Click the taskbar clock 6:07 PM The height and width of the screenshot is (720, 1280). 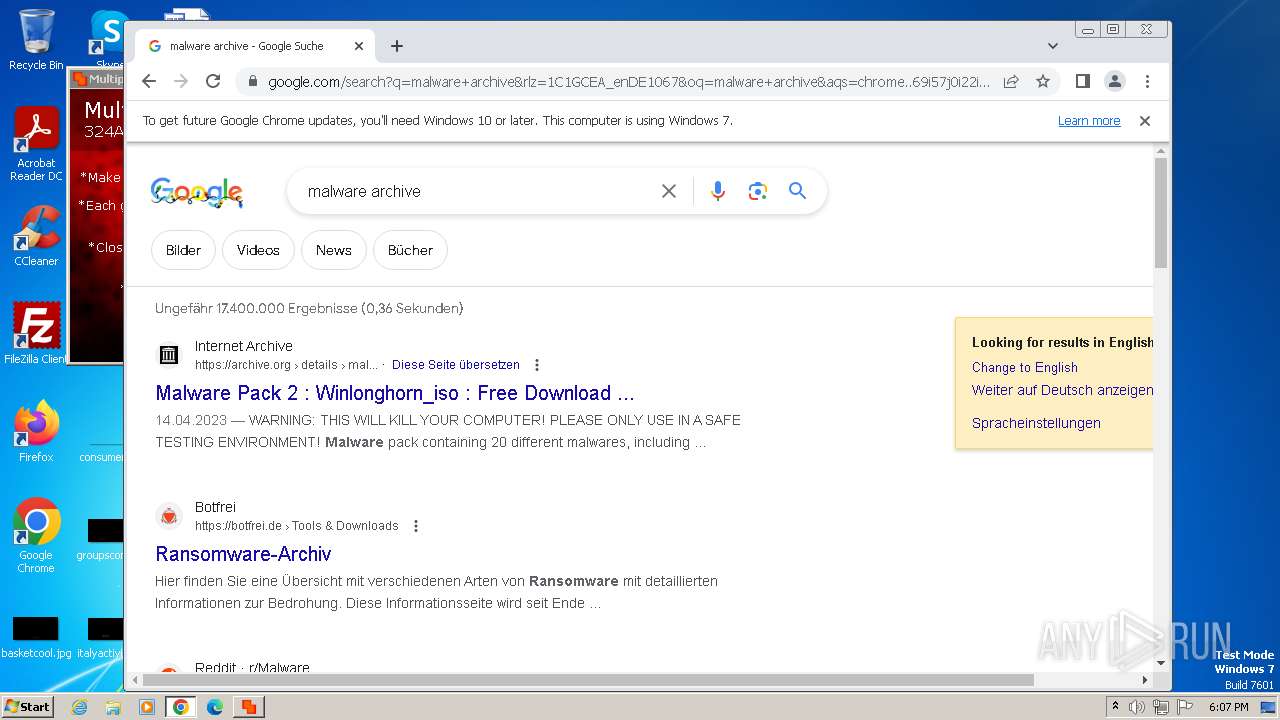[x=1228, y=707]
